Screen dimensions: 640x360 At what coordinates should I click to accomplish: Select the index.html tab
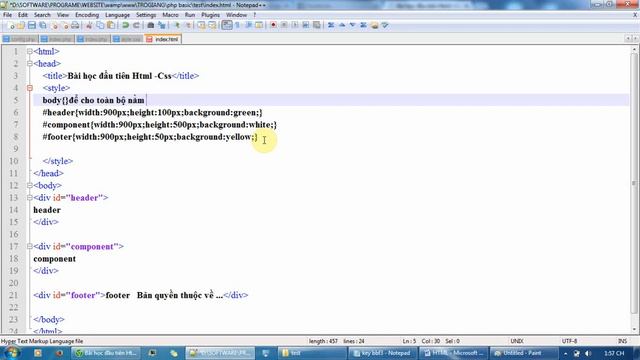(163, 39)
